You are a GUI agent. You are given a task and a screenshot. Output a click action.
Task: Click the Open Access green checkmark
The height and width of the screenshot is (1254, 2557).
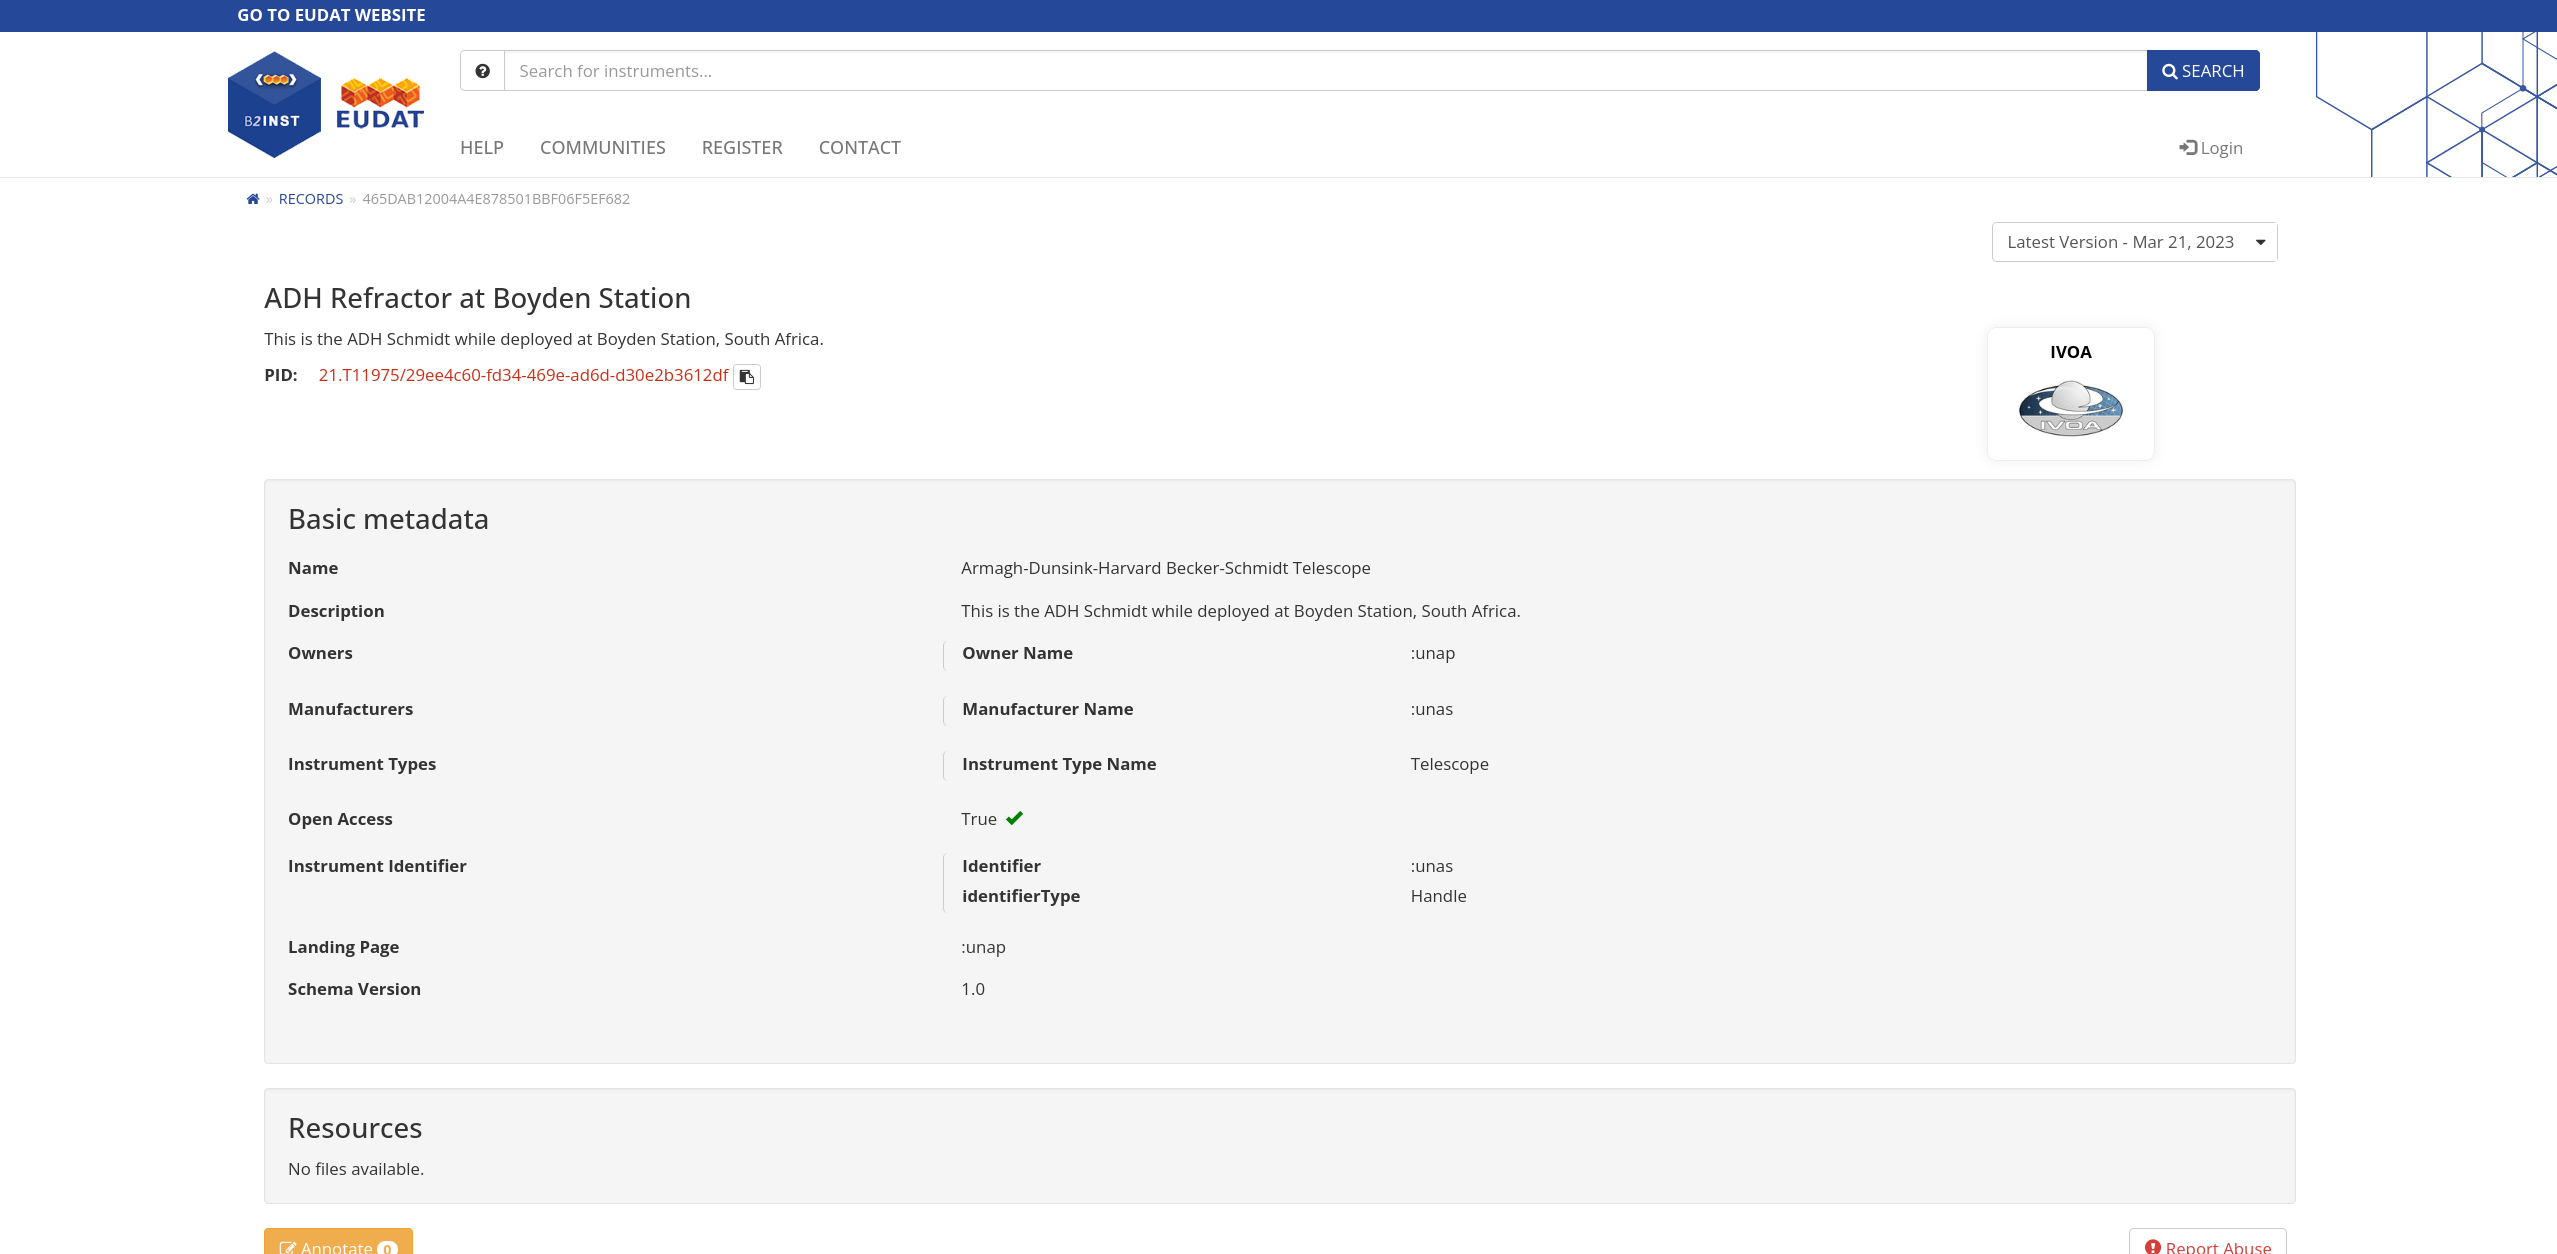1014,818
